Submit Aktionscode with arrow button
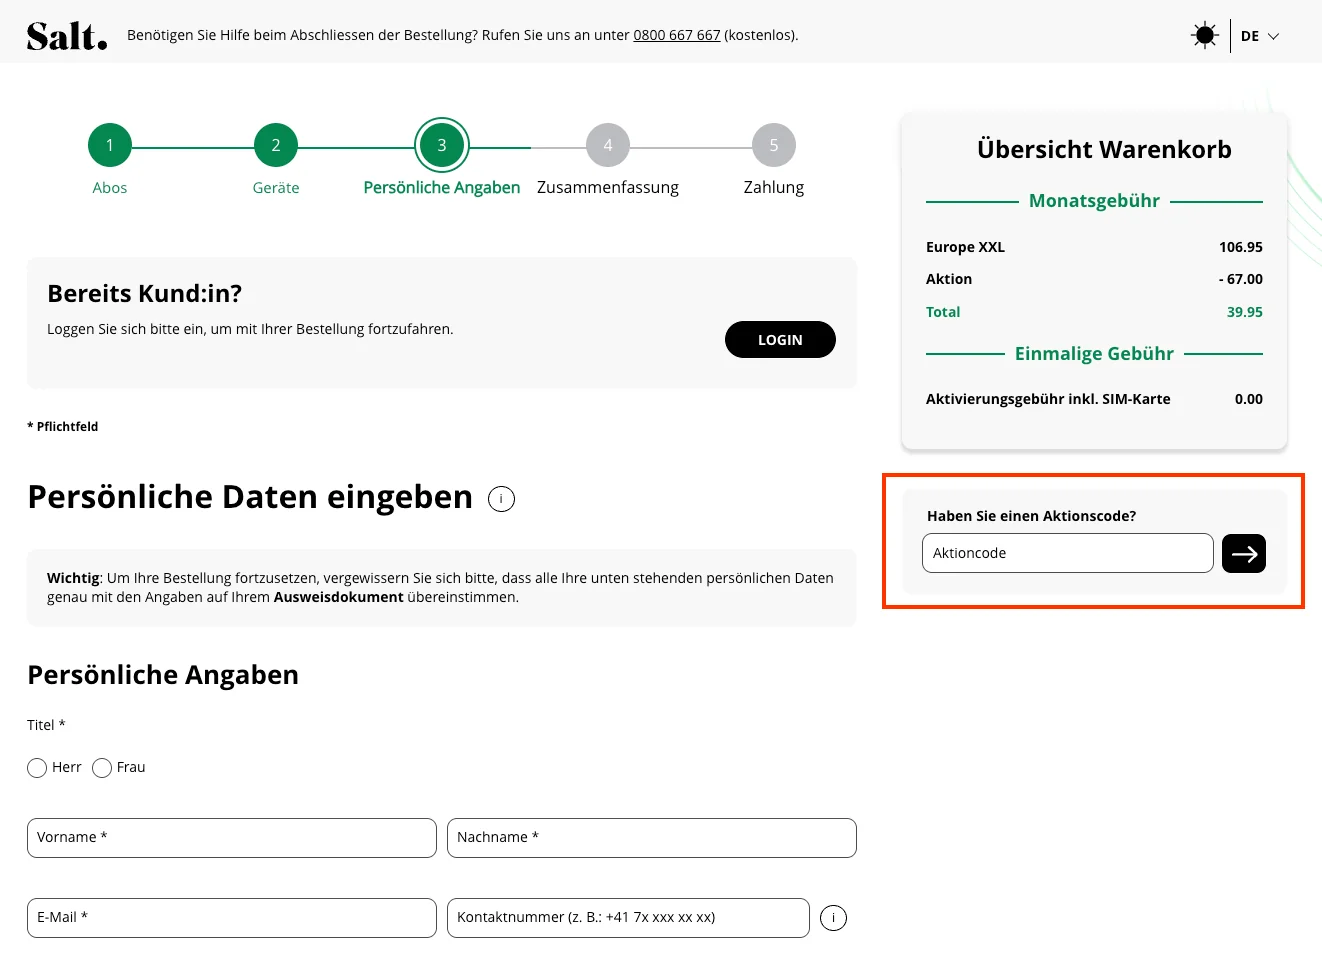Viewport: 1322px width, 964px height. pyautogui.click(x=1244, y=553)
